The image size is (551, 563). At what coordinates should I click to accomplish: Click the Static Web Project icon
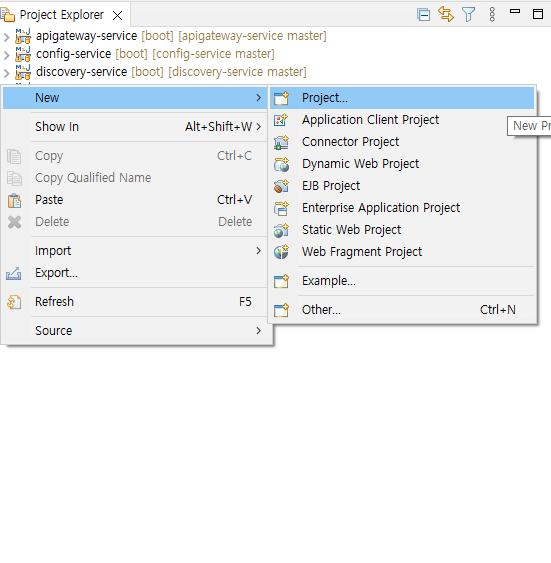(281, 230)
